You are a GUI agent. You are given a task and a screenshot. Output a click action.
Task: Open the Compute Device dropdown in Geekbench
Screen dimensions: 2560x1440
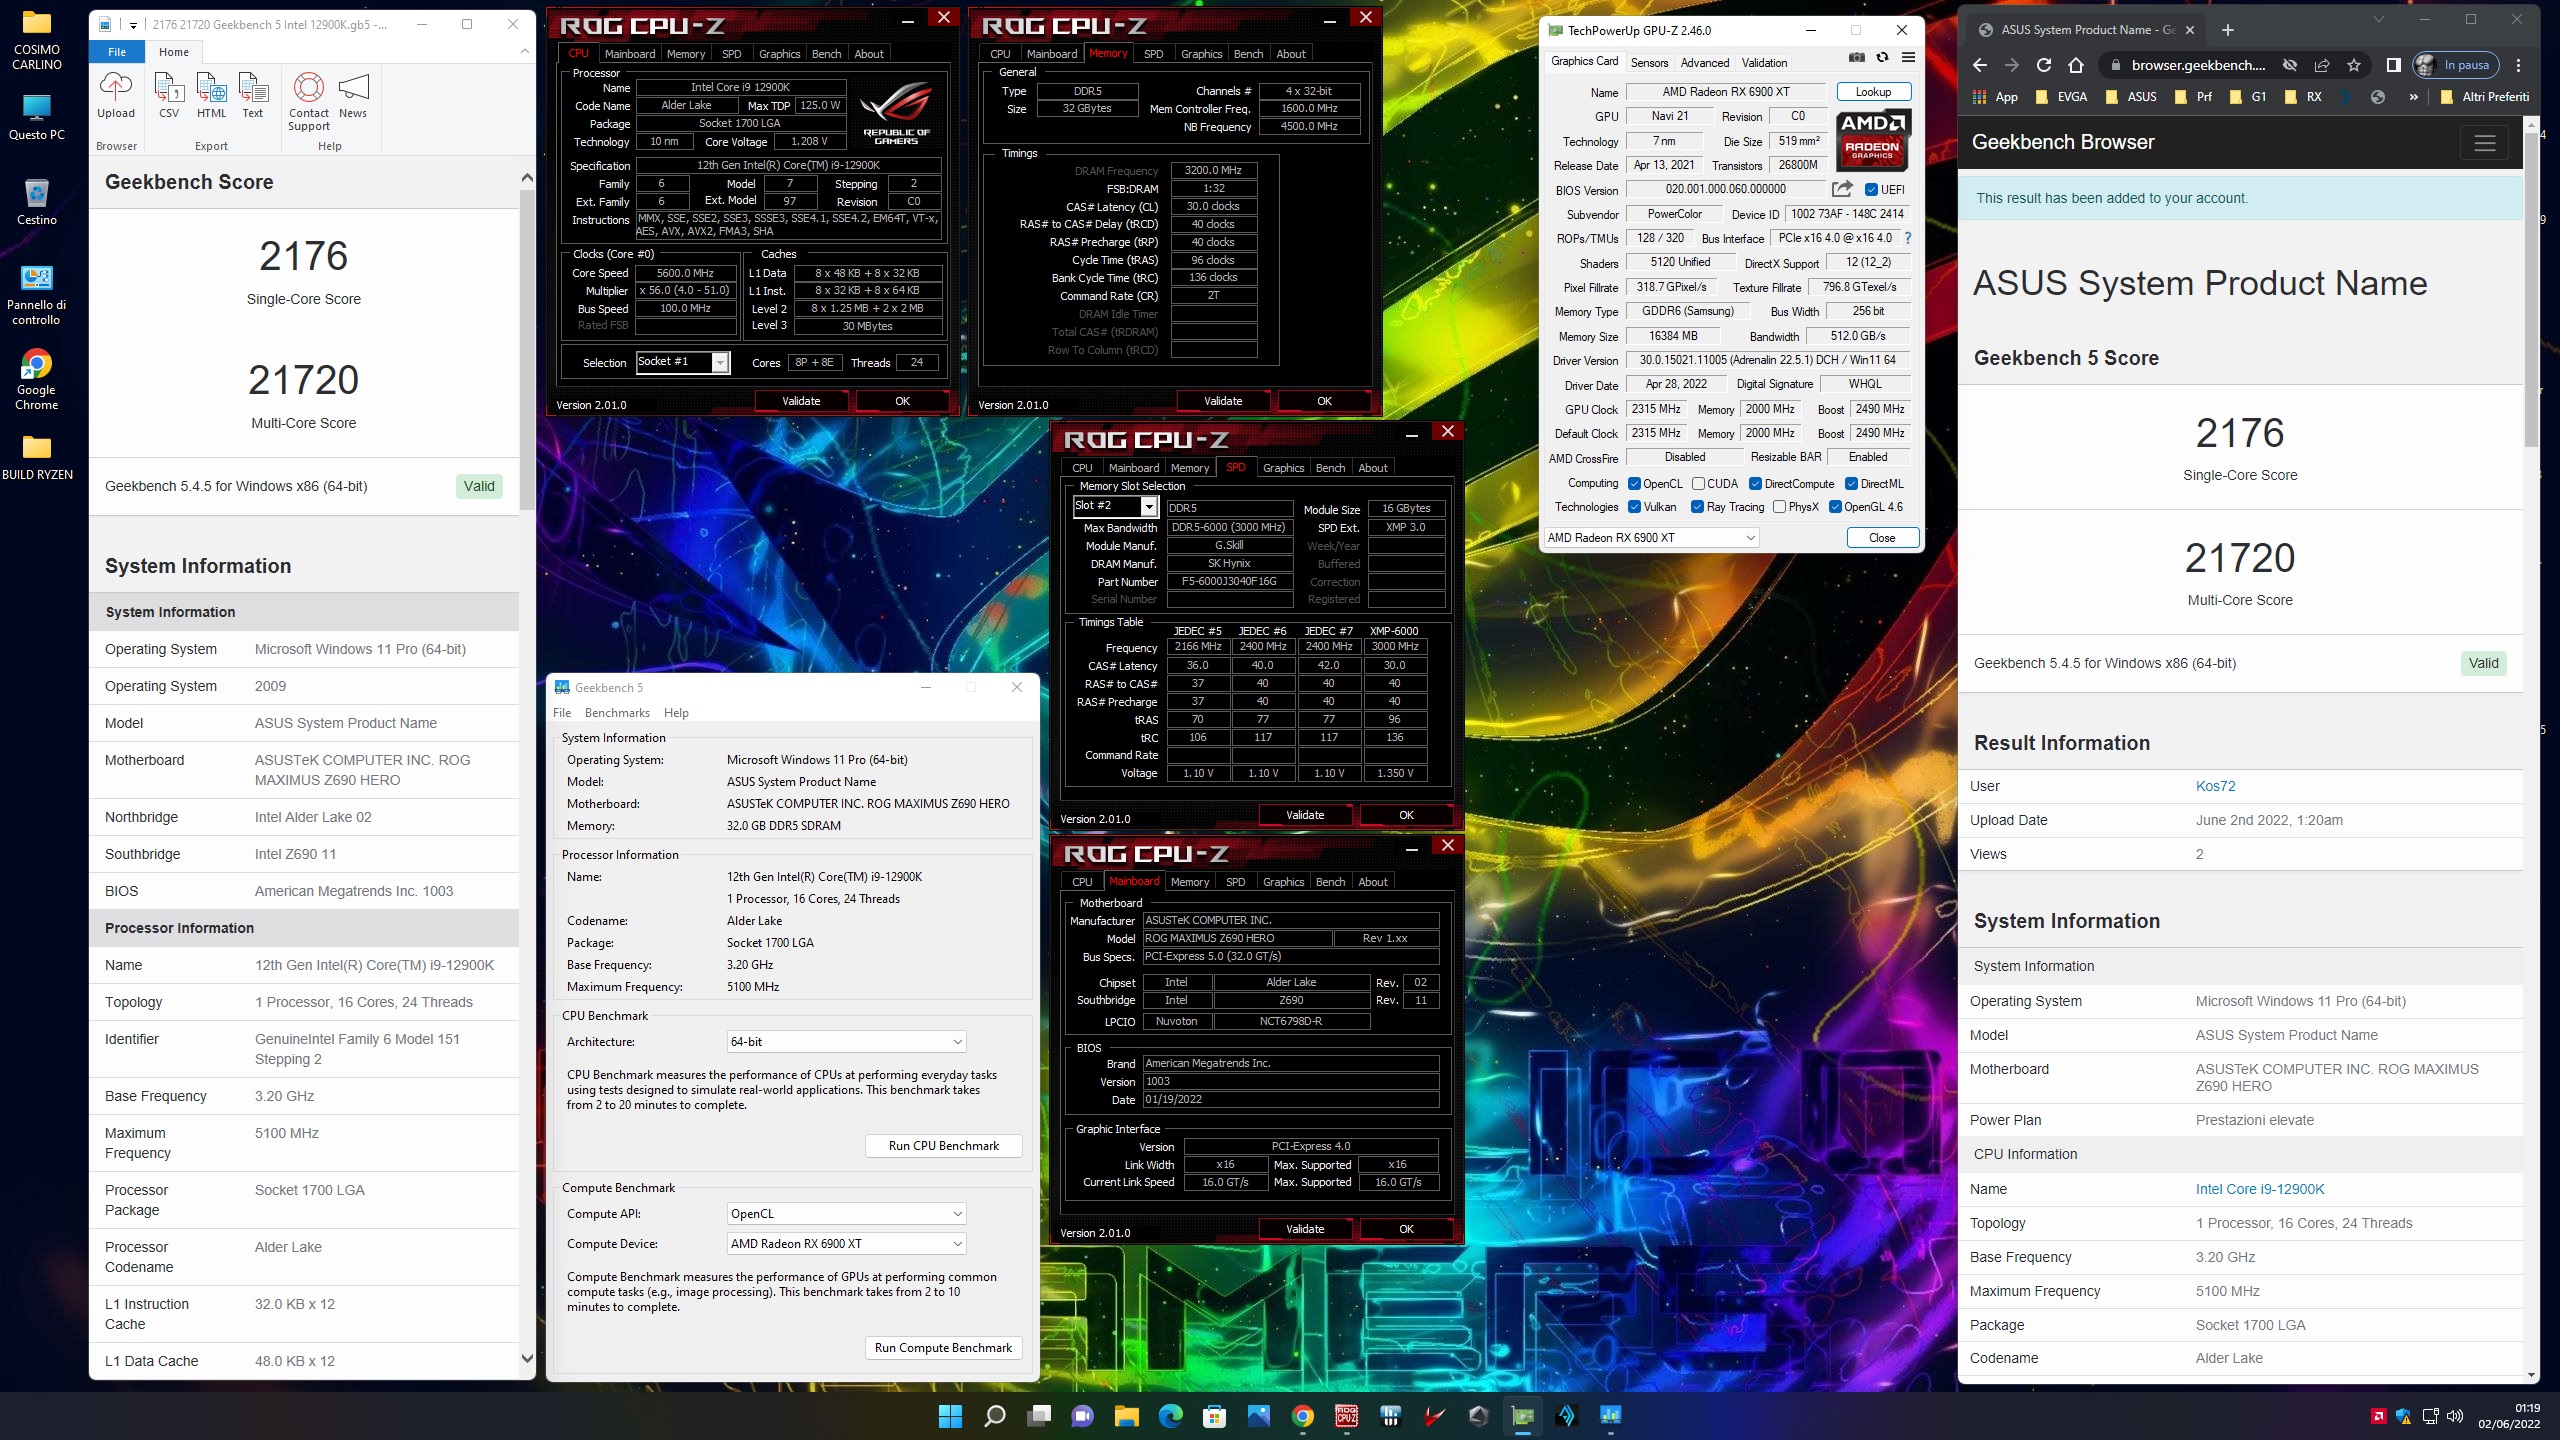click(846, 1243)
